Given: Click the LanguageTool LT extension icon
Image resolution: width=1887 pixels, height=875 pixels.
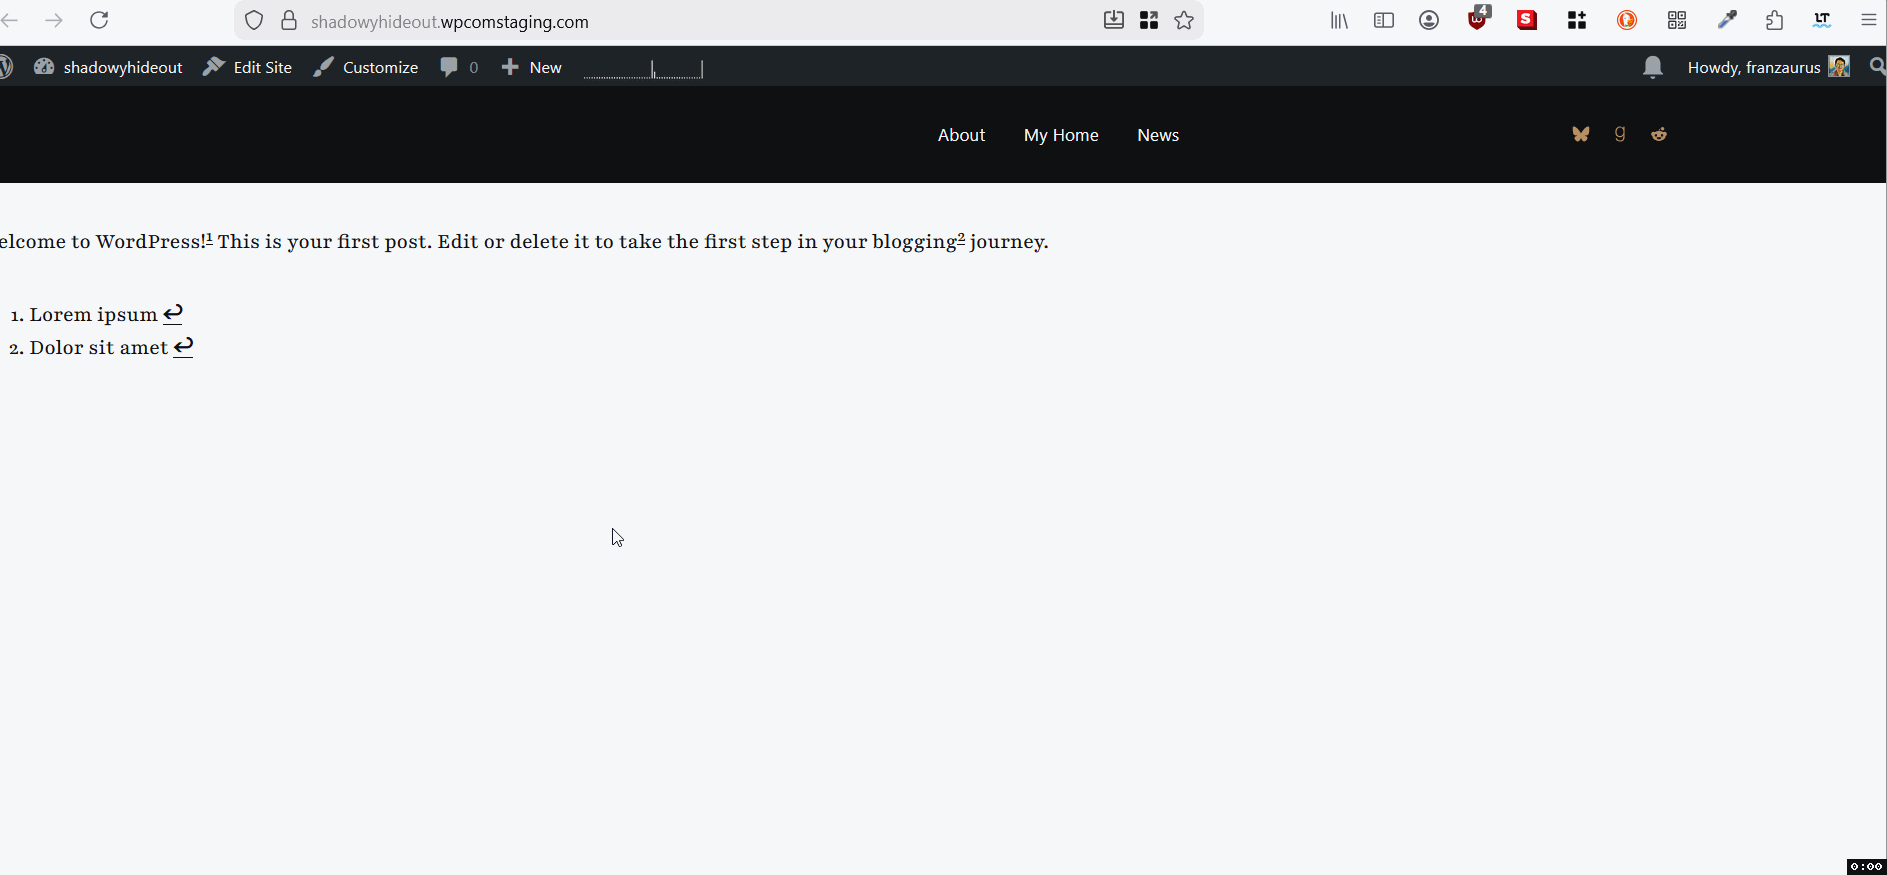Looking at the screenshot, I should tap(1822, 20).
